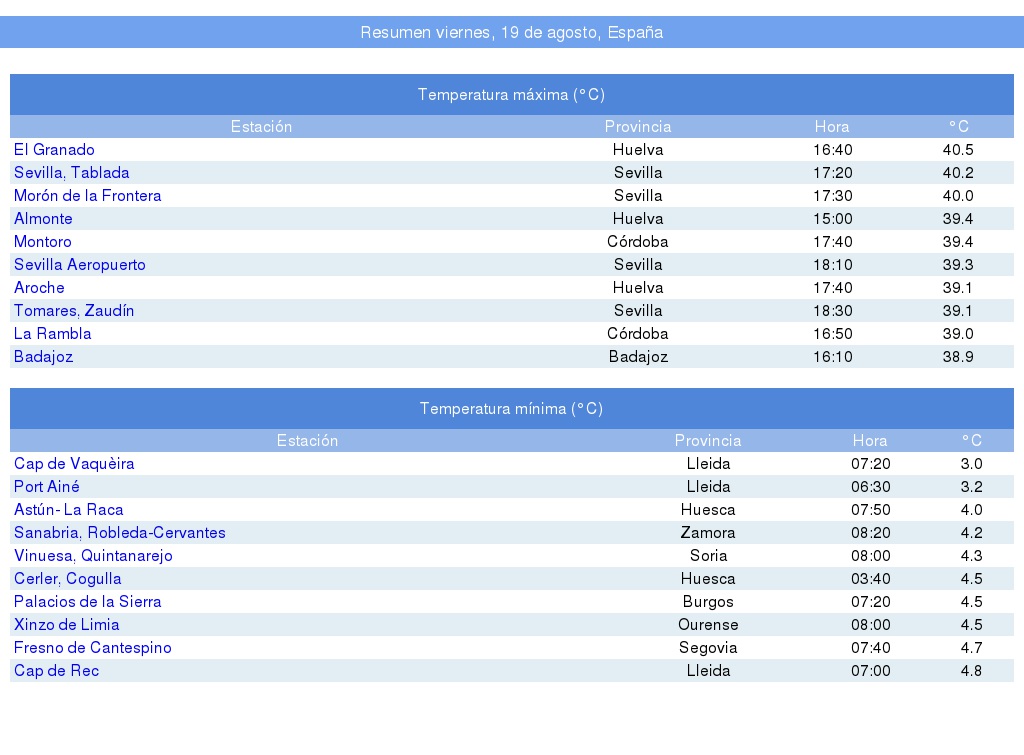
Task: Click 'Zamora' province in the Sanabria row
Action: coord(708,532)
